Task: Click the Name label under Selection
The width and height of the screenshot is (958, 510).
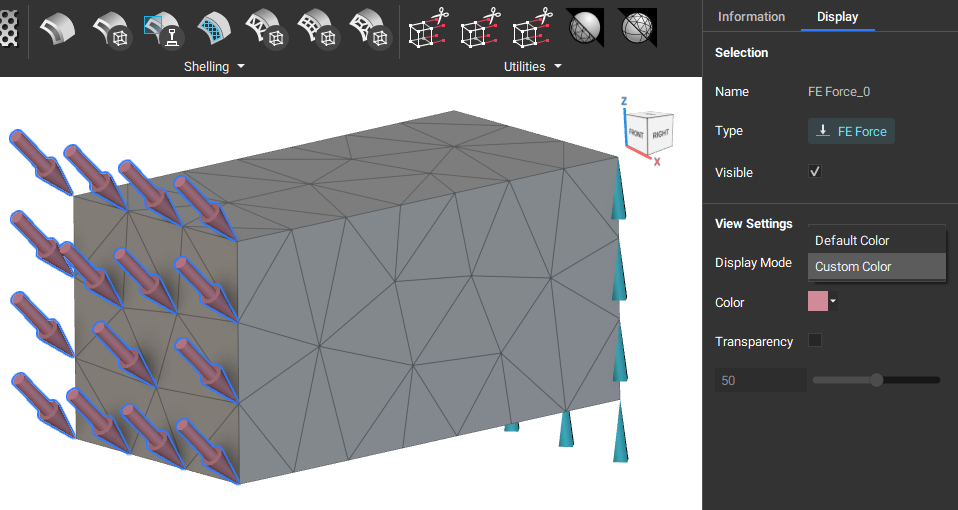Action: pyautogui.click(x=731, y=92)
